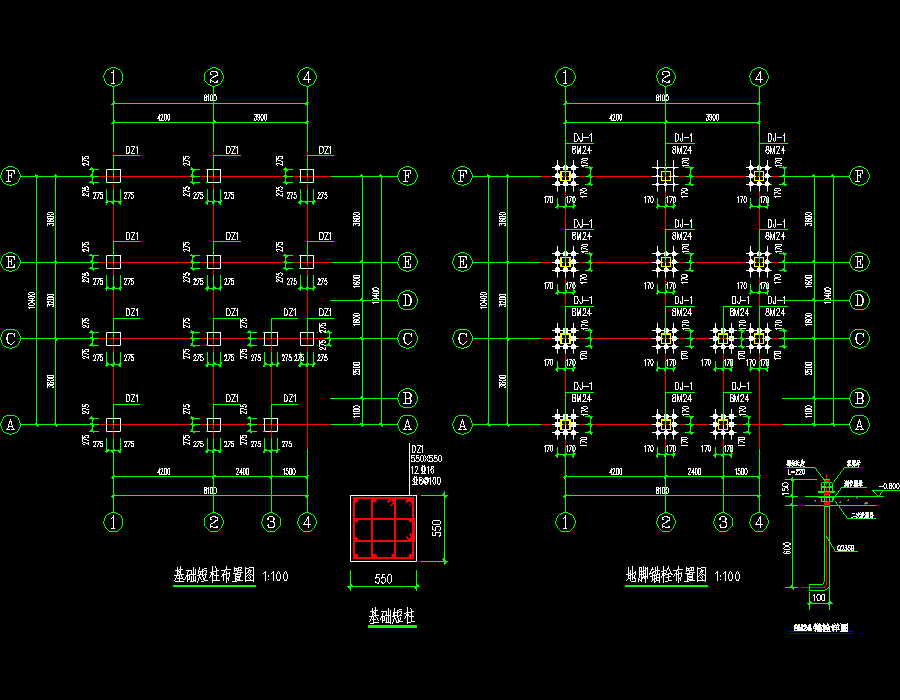Viewport: 900px width, 700px height.
Task: Select the 550 horizontal dimension under column section
Action: click(x=383, y=578)
